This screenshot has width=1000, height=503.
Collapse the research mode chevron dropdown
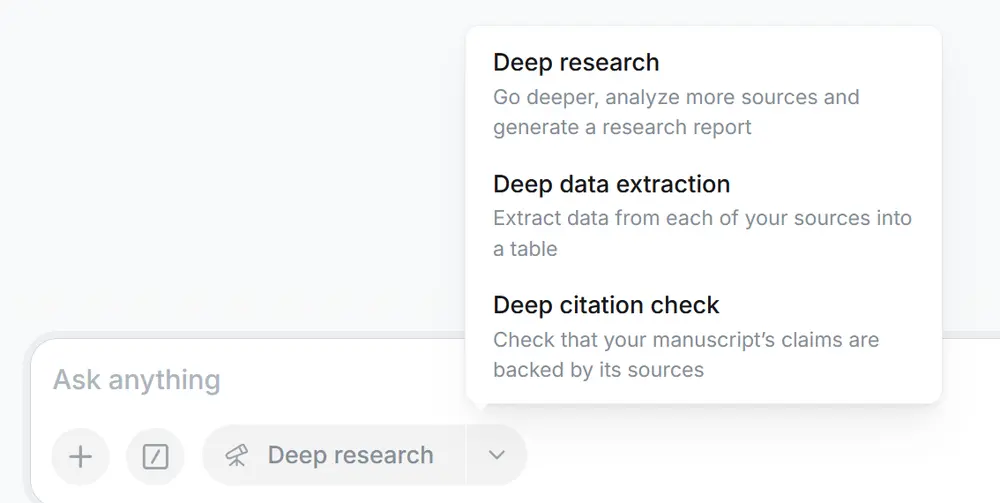(497, 455)
